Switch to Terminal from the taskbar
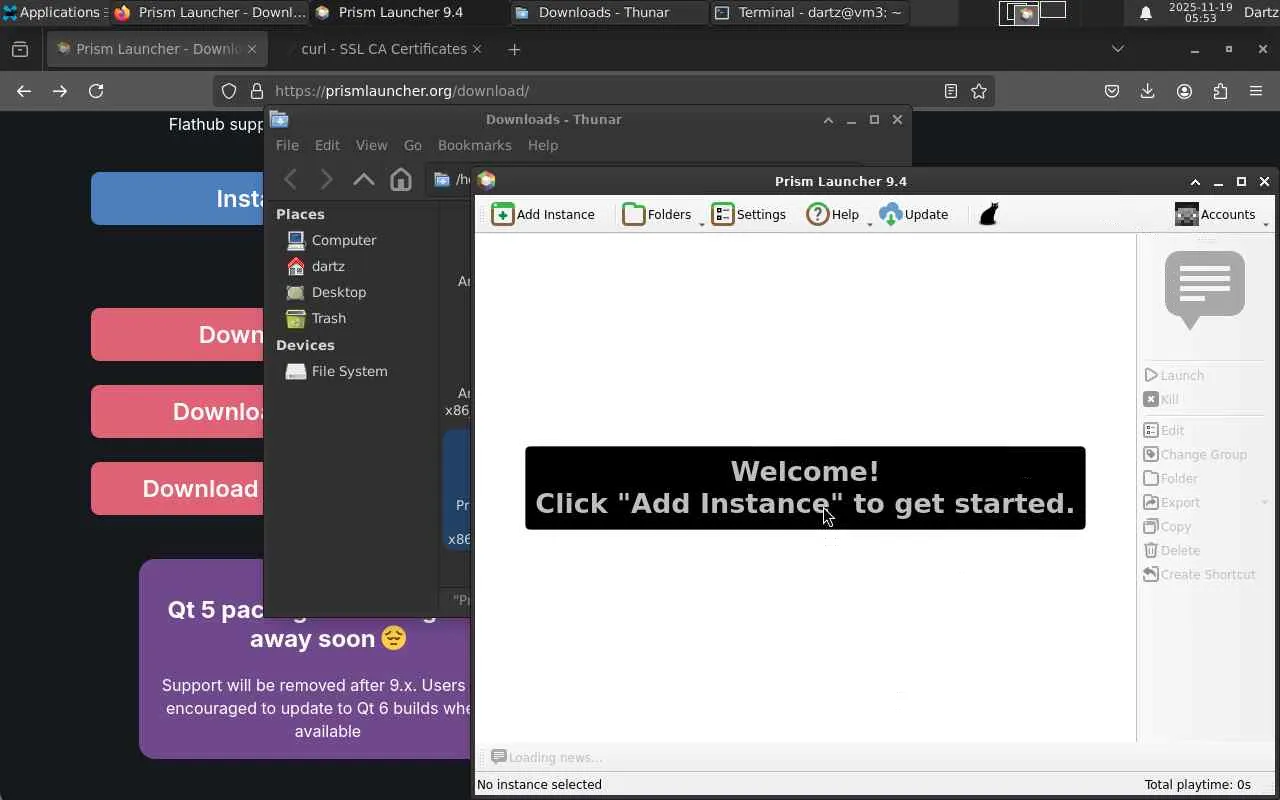Viewport: 1280px width, 800px height. pyautogui.click(x=810, y=13)
